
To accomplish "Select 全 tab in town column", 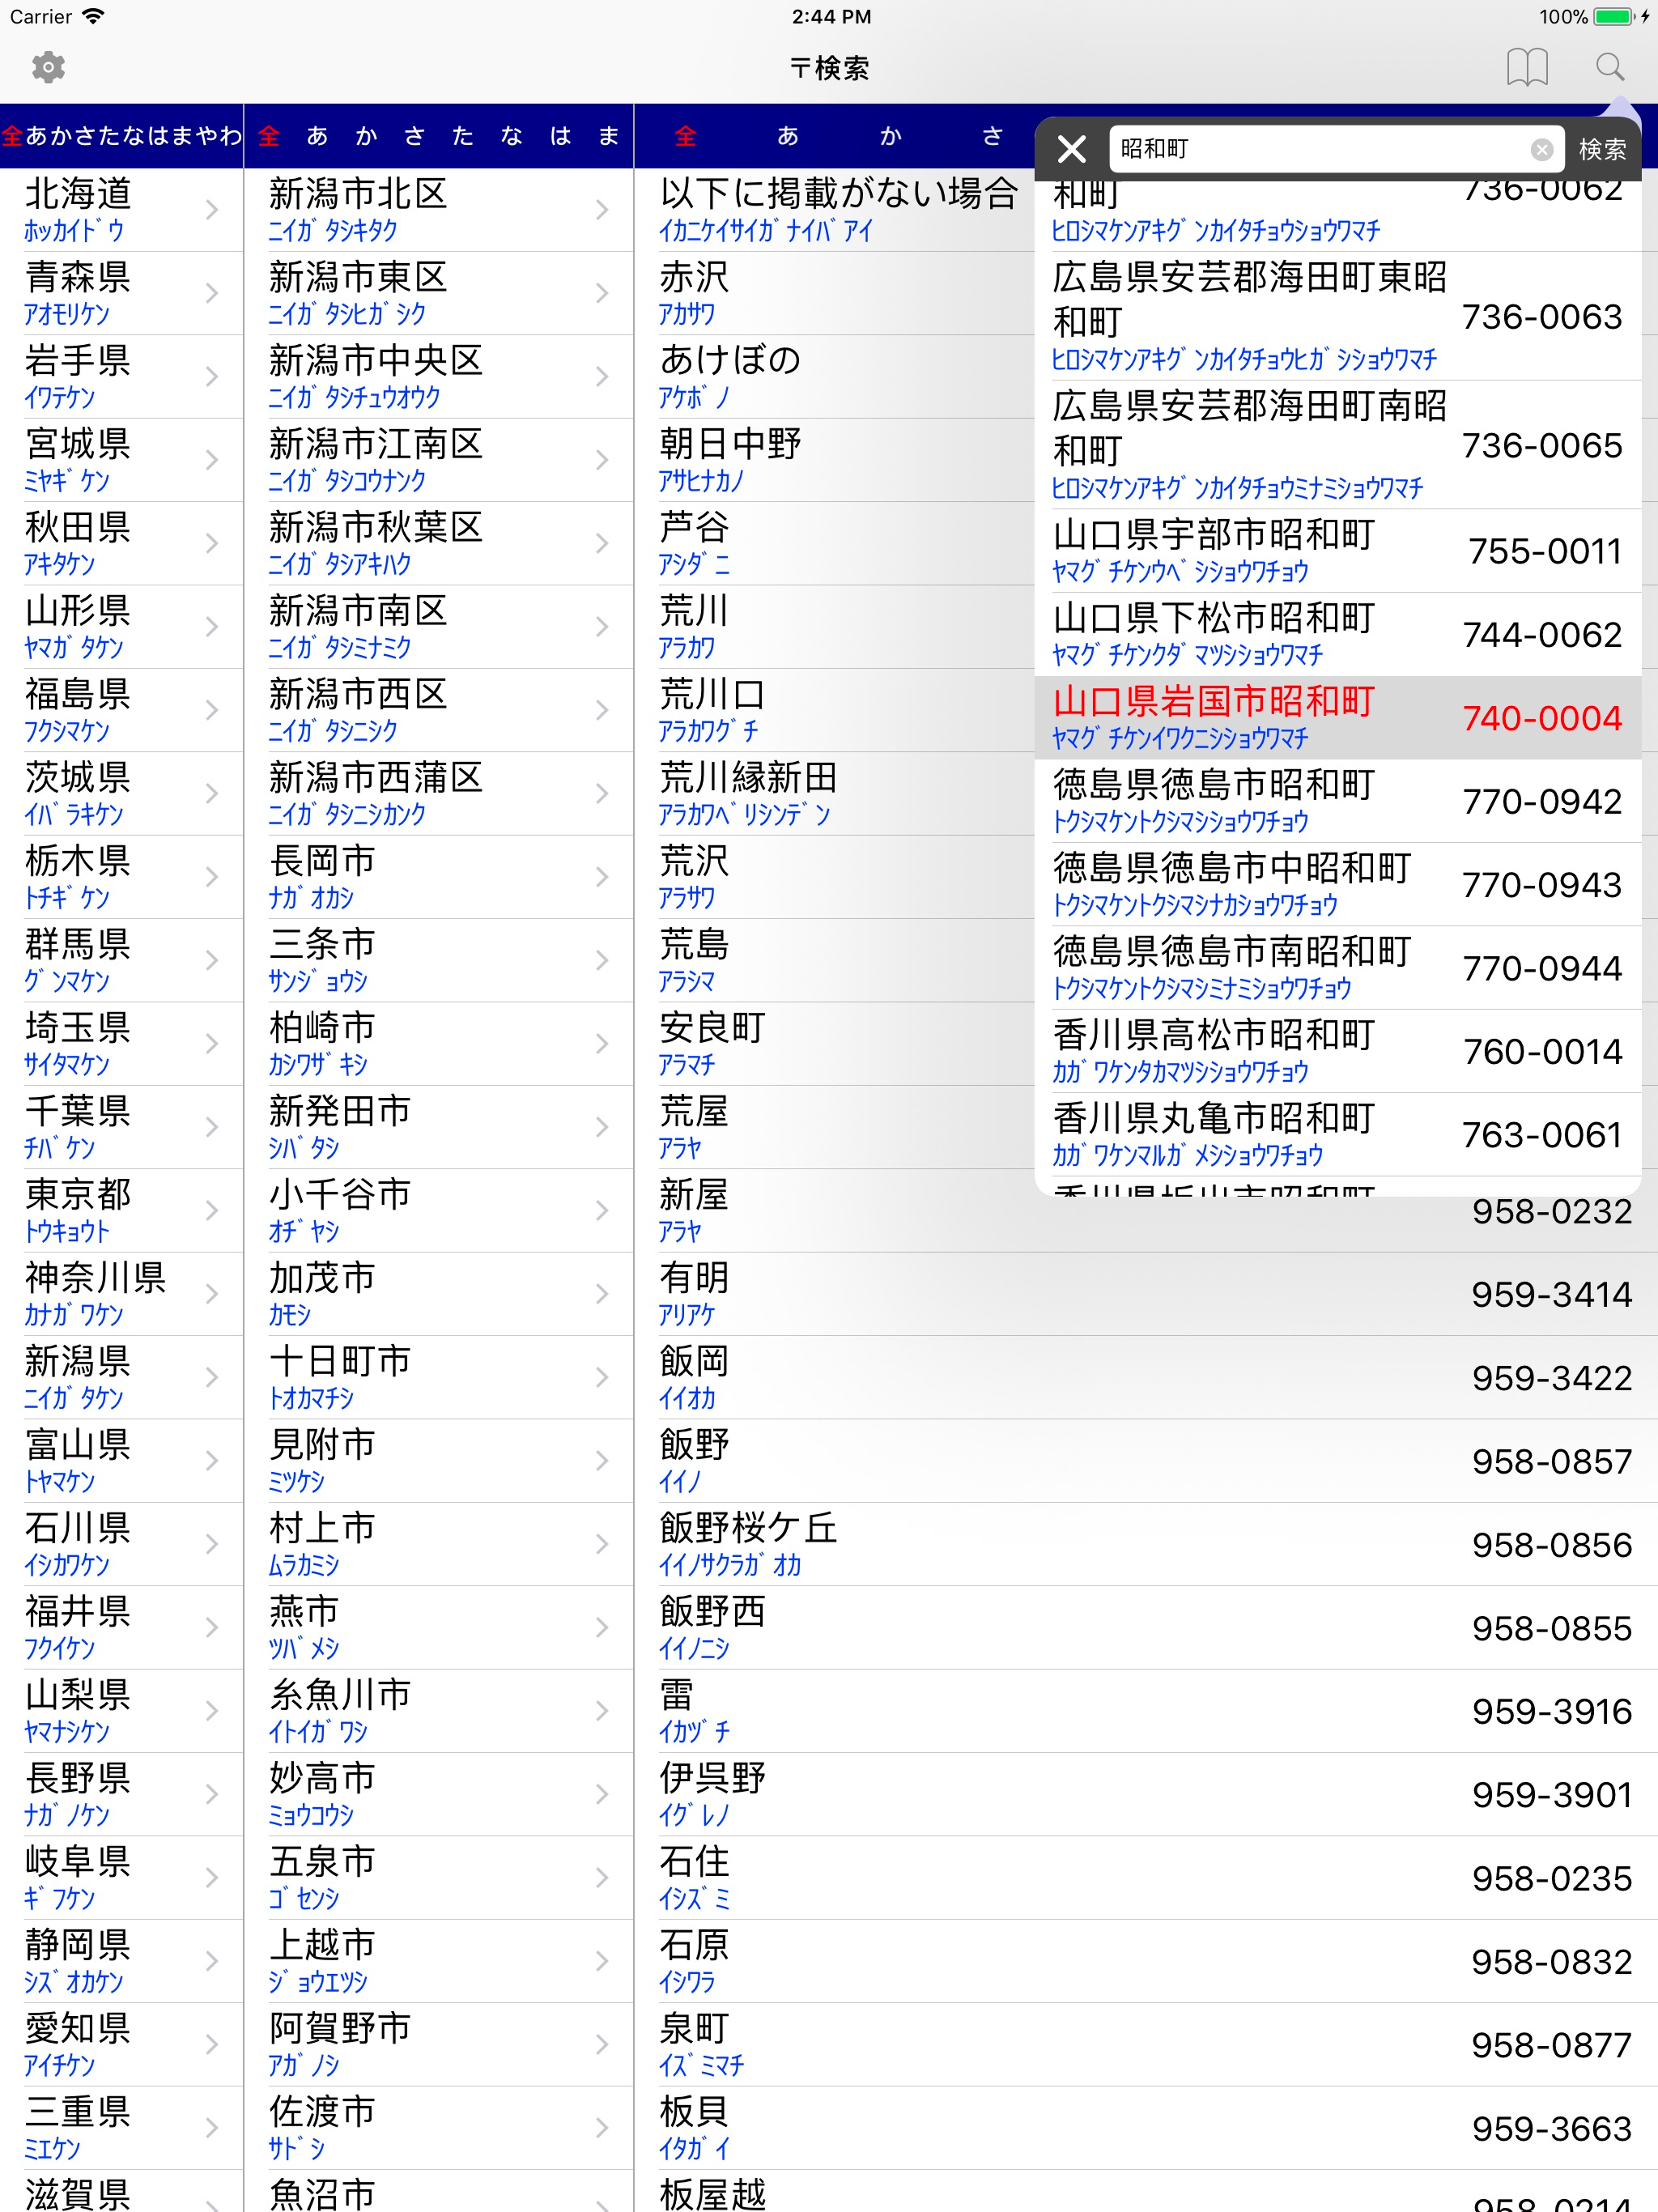I will (x=685, y=136).
